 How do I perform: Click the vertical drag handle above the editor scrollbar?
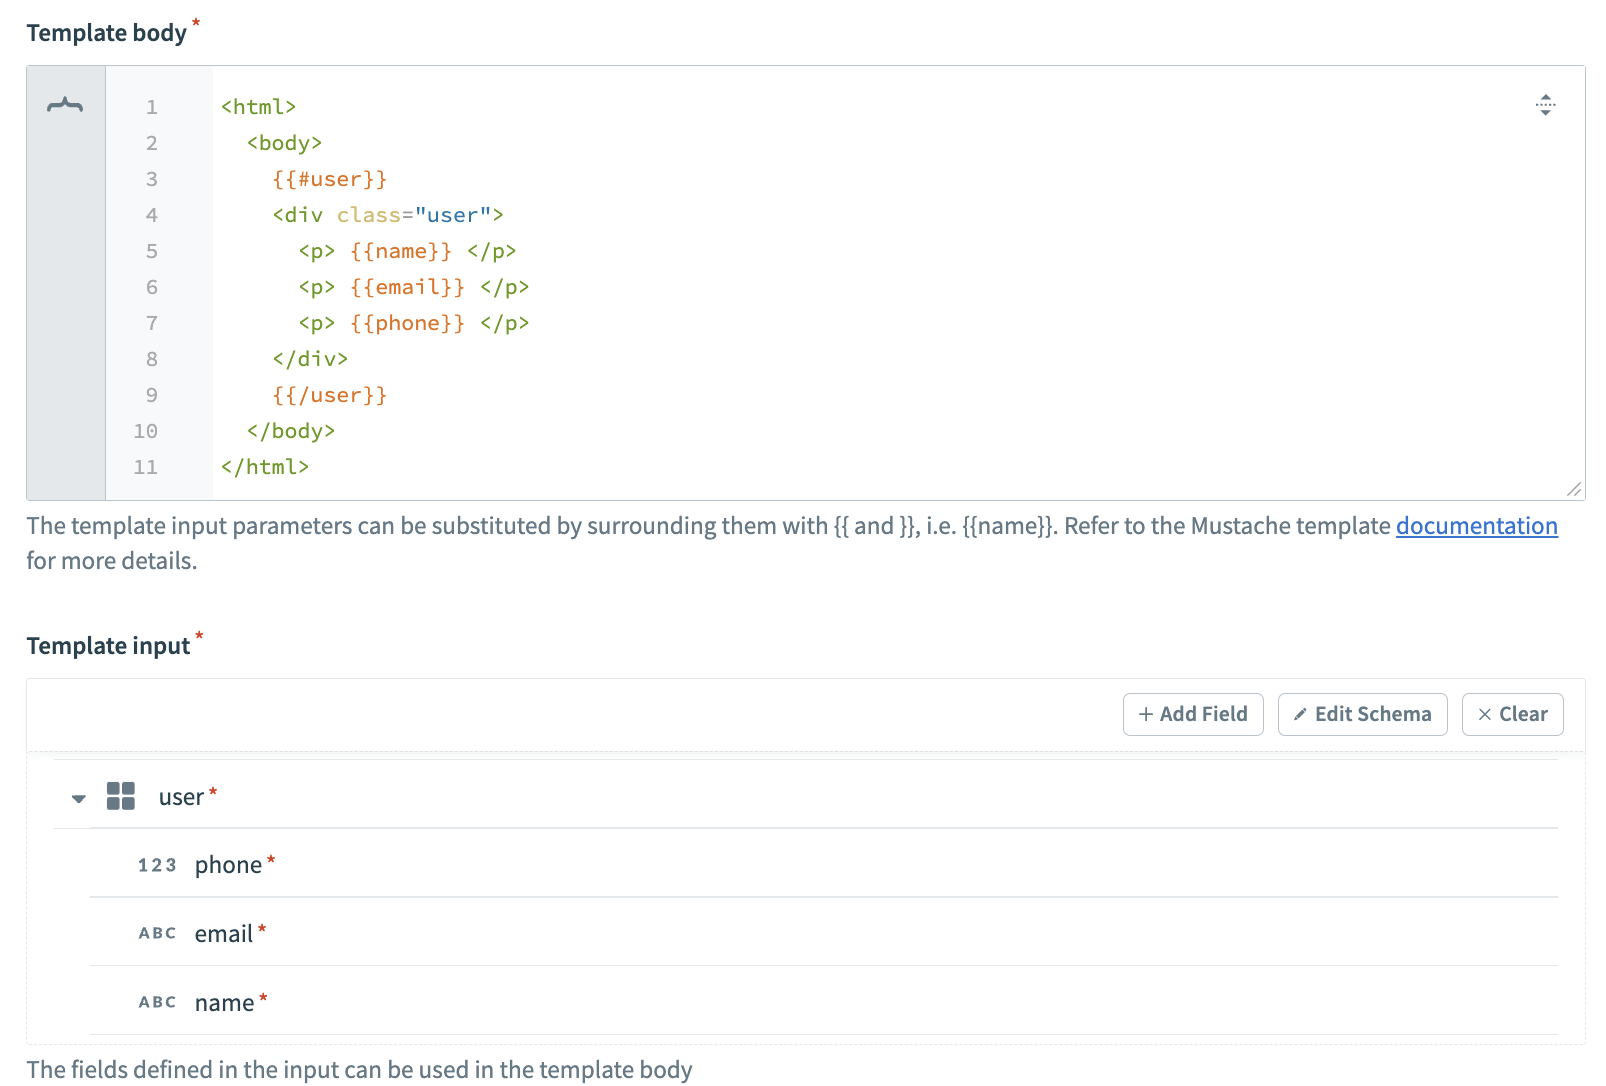click(x=1546, y=104)
